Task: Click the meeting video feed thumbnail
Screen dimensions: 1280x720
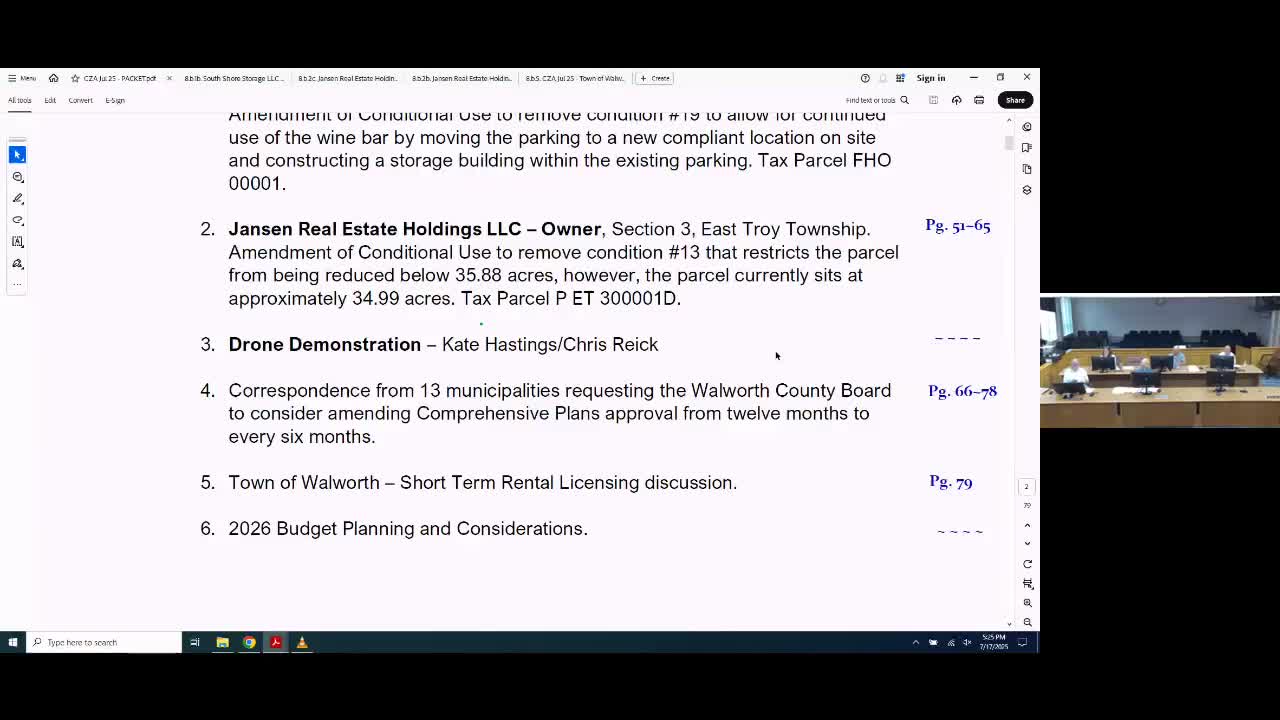Action: (1160, 362)
